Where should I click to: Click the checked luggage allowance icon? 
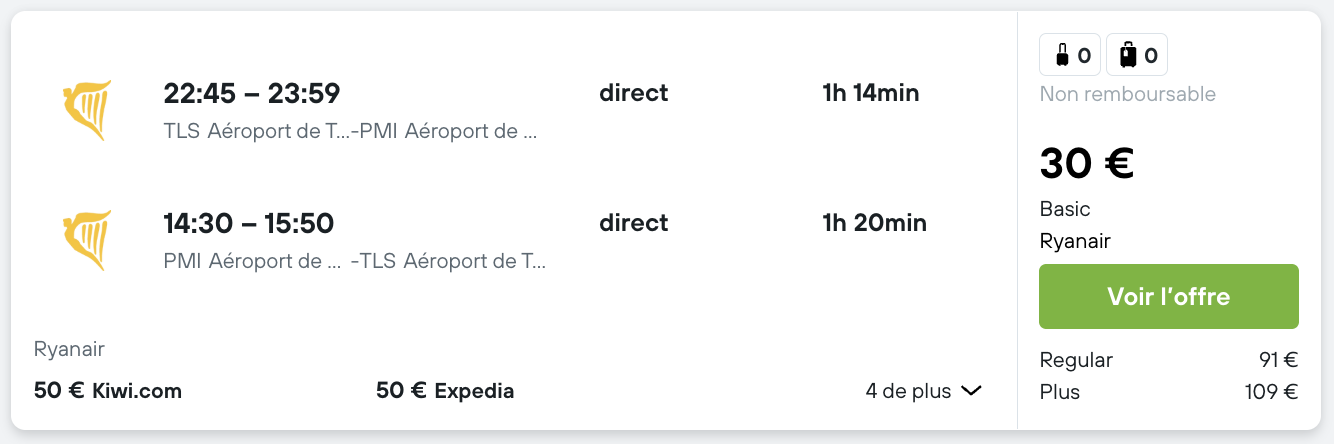pyautogui.click(x=1137, y=55)
